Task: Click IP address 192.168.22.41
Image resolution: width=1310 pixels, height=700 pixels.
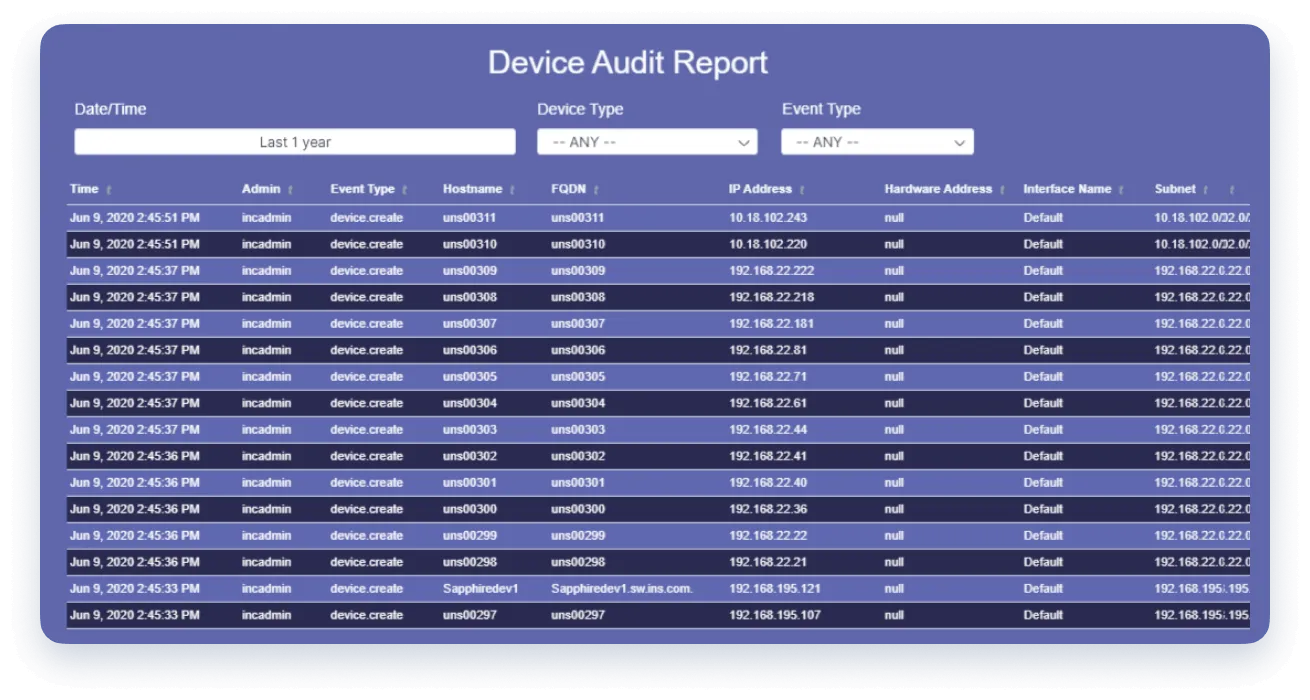Action: [768, 456]
